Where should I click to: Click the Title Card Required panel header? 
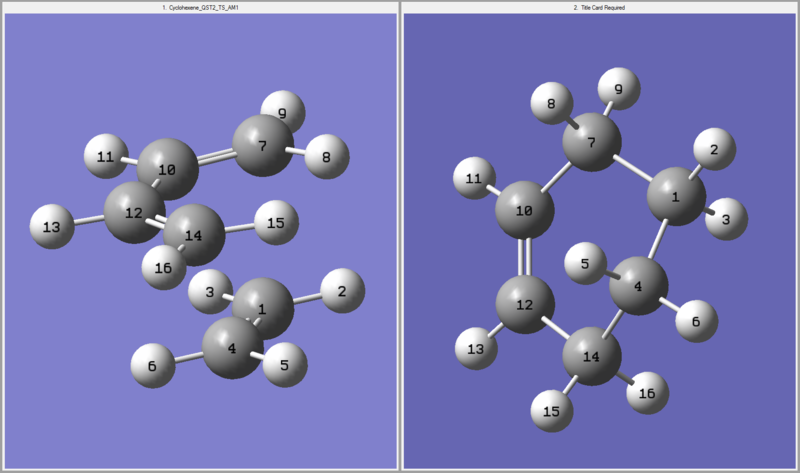(599, 7)
